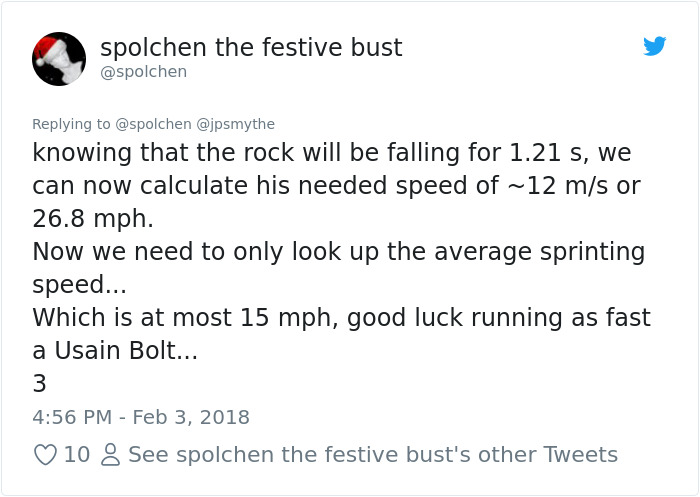Screen dimensions: 700x497
Task: Open @spolchen mention in the Replying to line
Action: [153, 124]
